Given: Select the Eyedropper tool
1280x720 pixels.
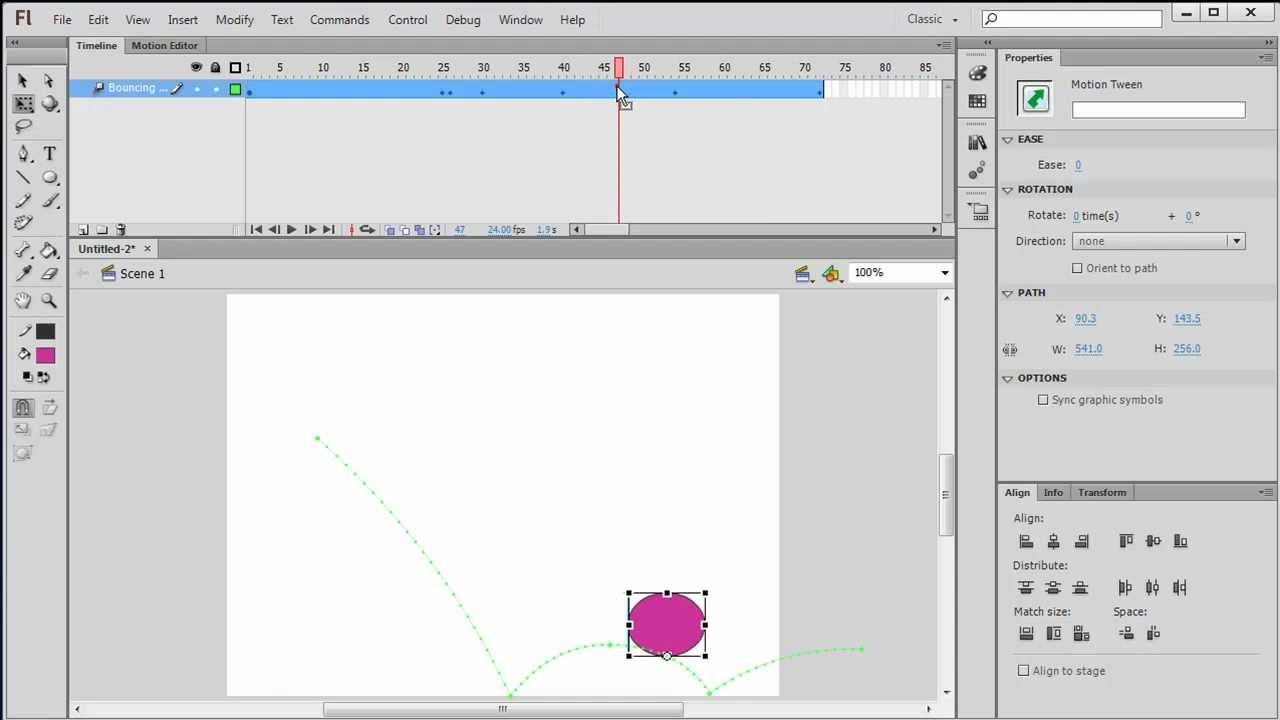Looking at the screenshot, I should coord(23,274).
